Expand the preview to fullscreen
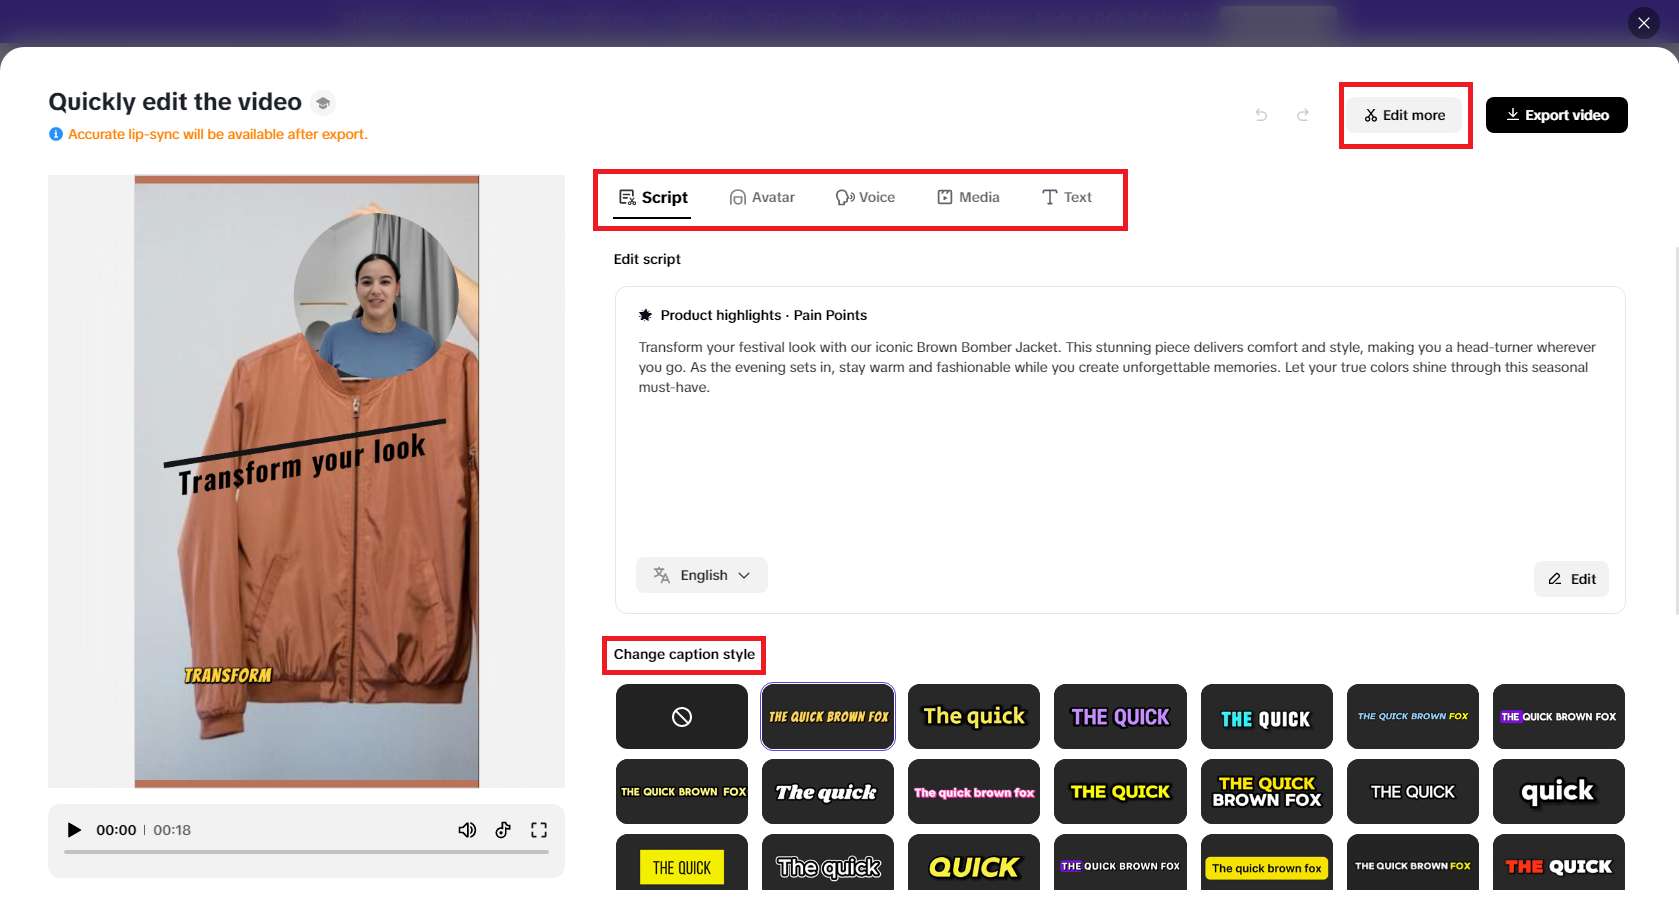The width and height of the screenshot is (1679, 899). click(x=539, y=830)
